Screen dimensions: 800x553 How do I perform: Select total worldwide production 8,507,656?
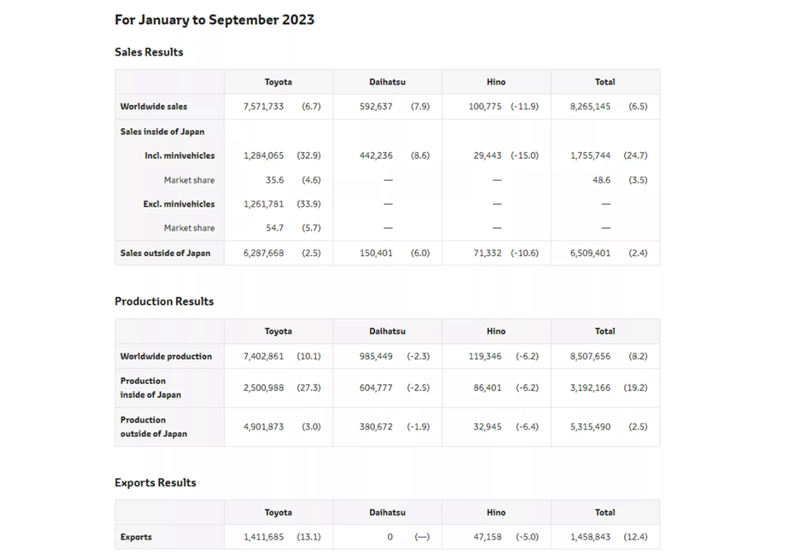590,357
